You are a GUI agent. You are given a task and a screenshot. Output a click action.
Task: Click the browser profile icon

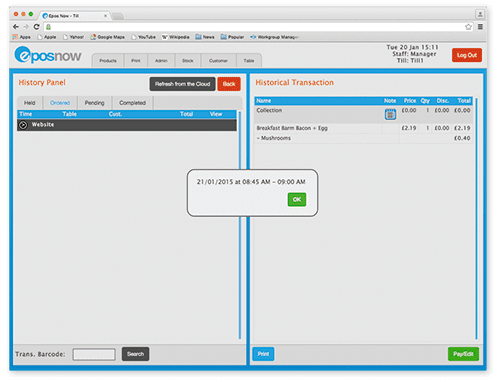480,14
